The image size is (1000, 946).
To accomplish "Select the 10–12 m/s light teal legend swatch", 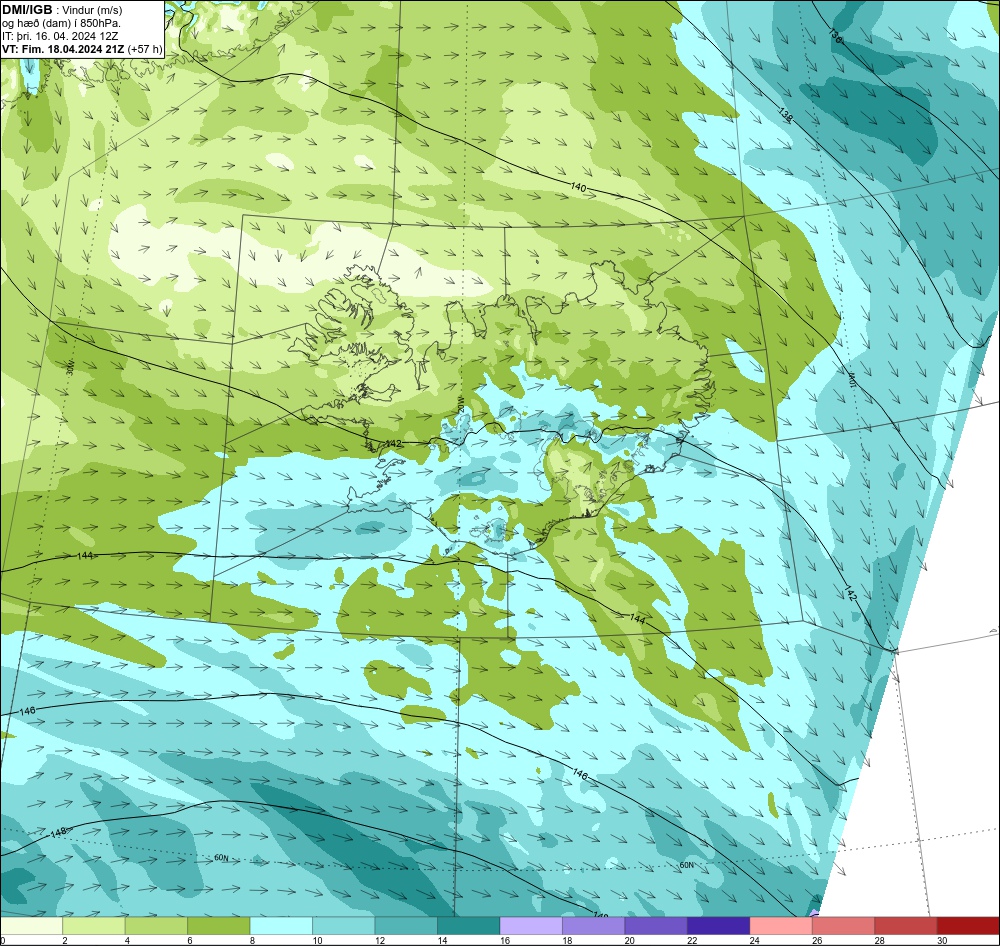I will [x=344, y=926].
